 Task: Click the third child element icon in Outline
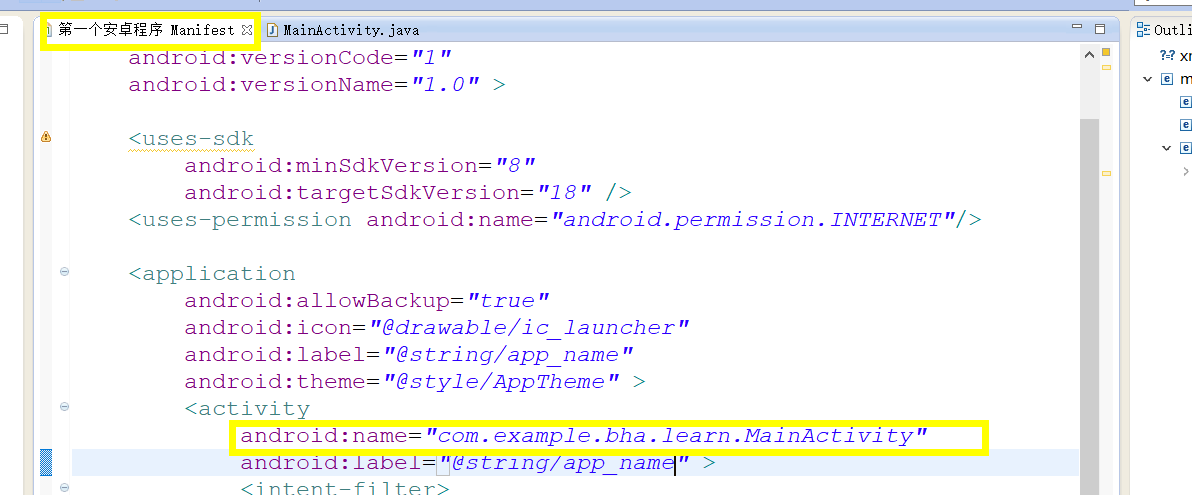[x=1185, y=148]
